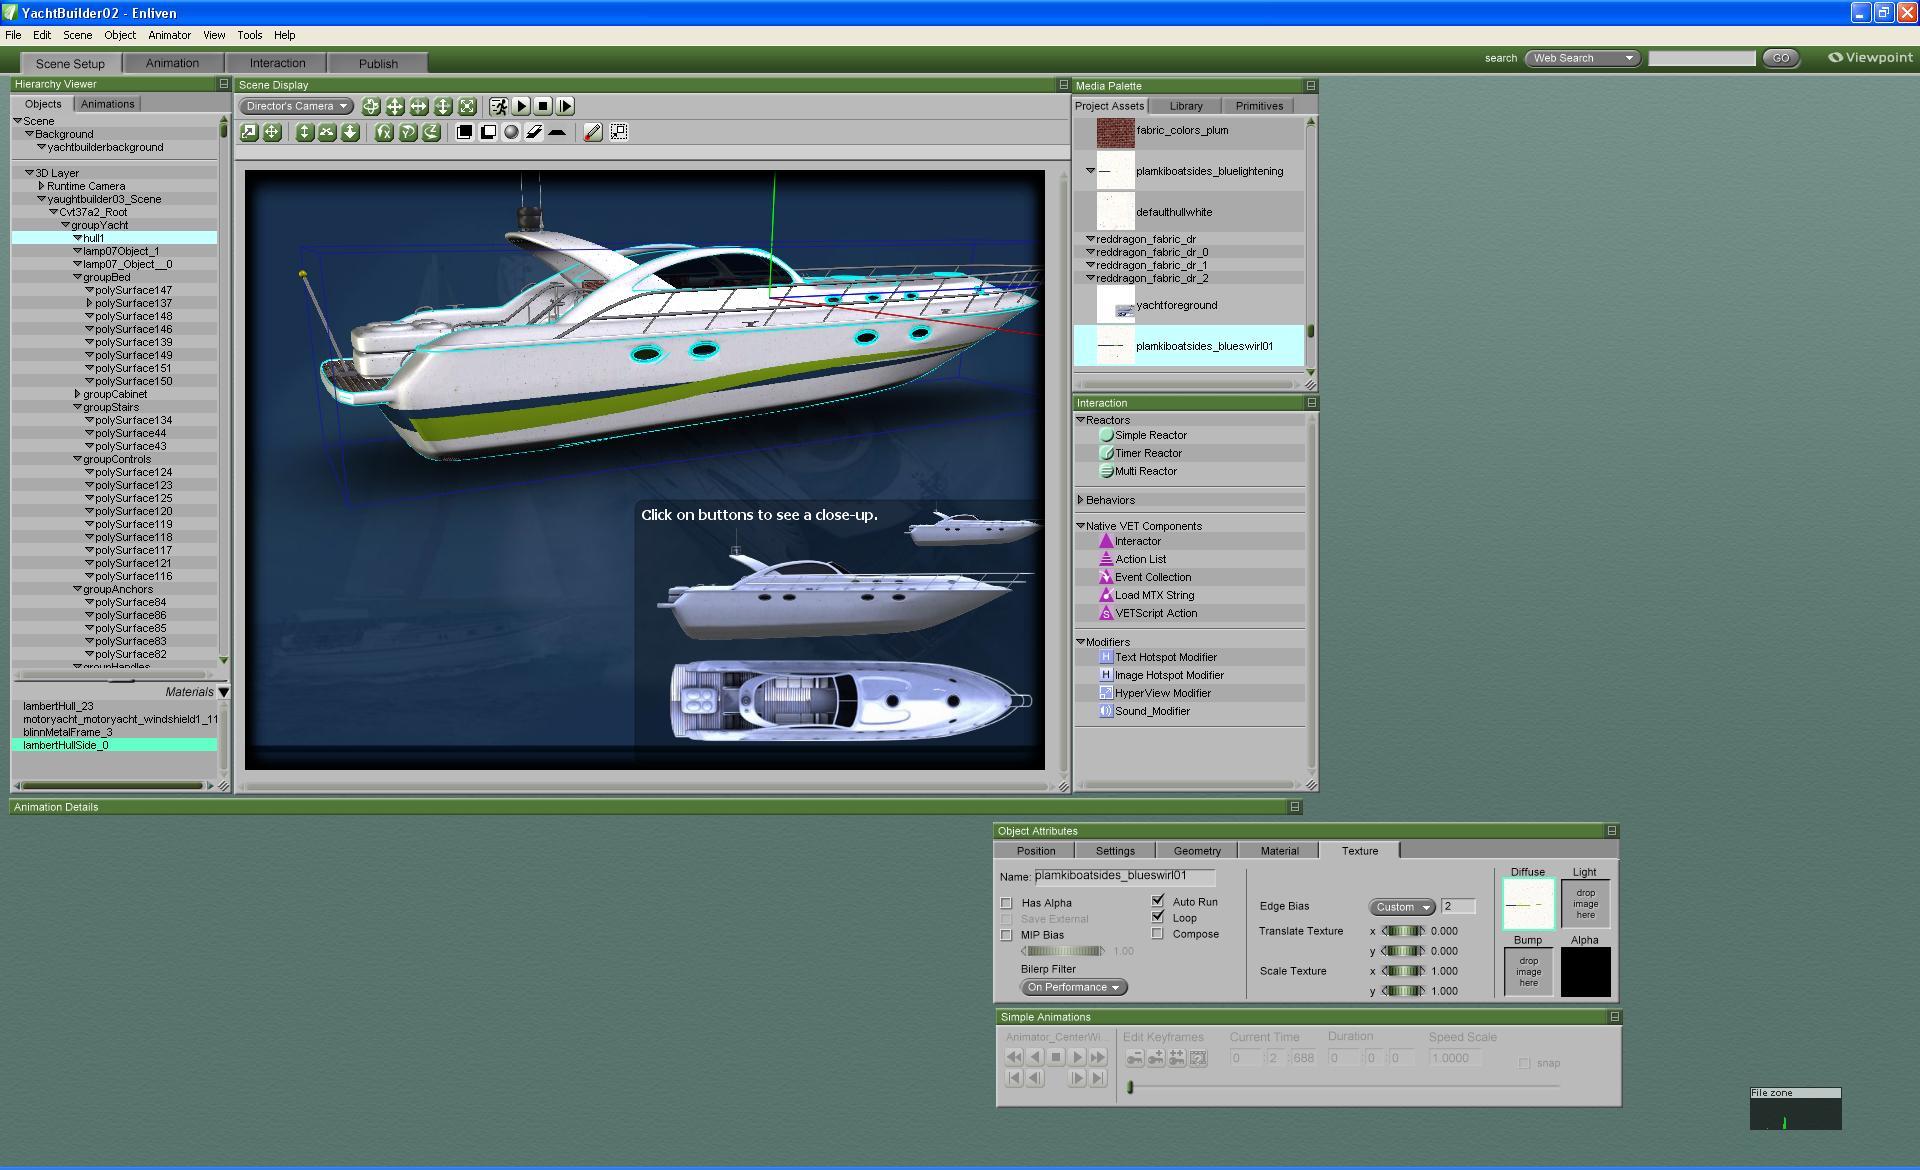Viewport: 1920px width, 1170px height.
Task: Click the black Alpha swatch
Action: tap(1585, 972)
